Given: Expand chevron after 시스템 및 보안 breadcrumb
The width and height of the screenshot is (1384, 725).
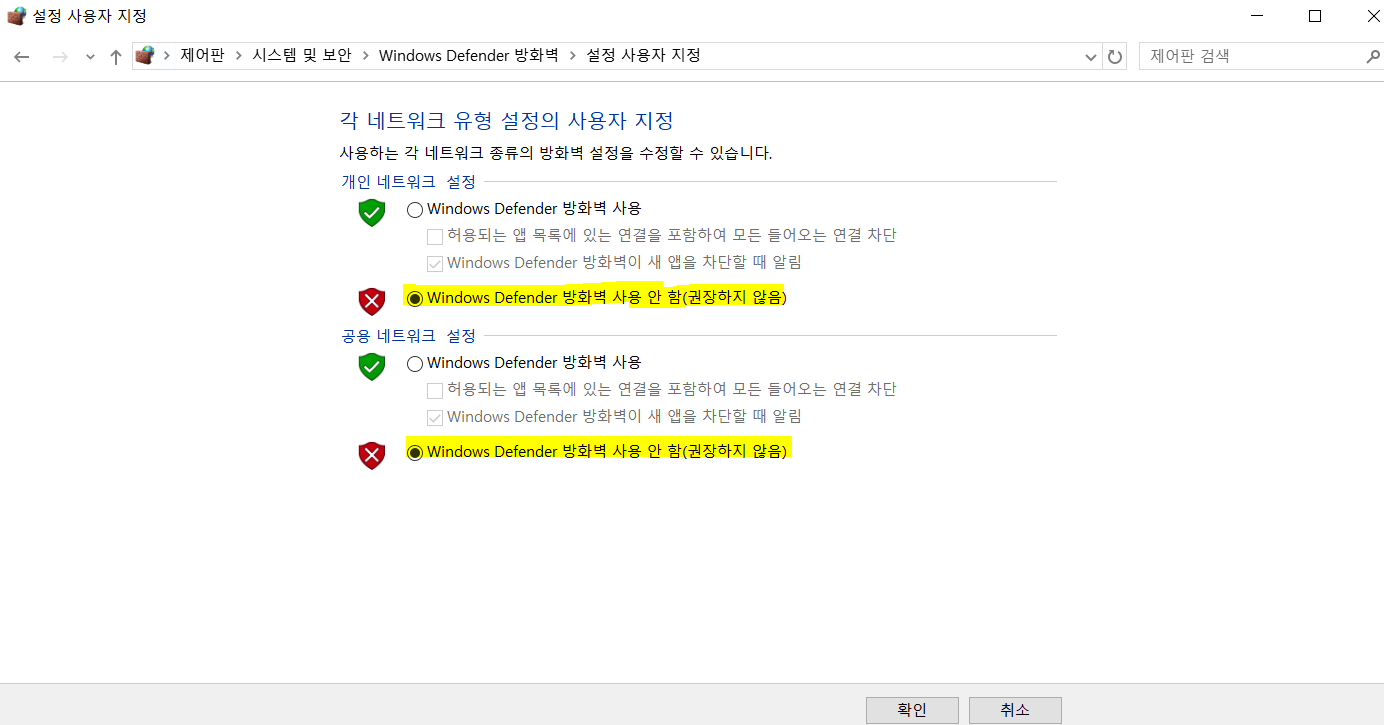Looking at the screenshot, I should [x=365, y=56].
